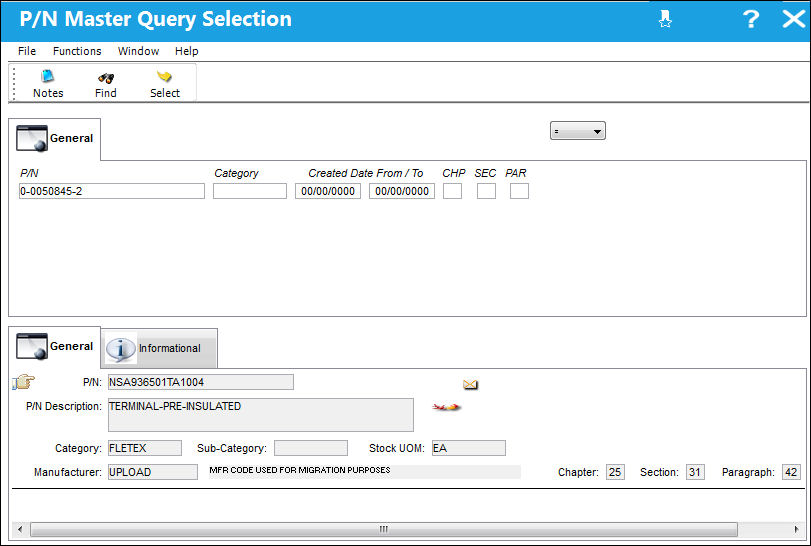Click the pin favorite icon in title bar

coord(665,20)
